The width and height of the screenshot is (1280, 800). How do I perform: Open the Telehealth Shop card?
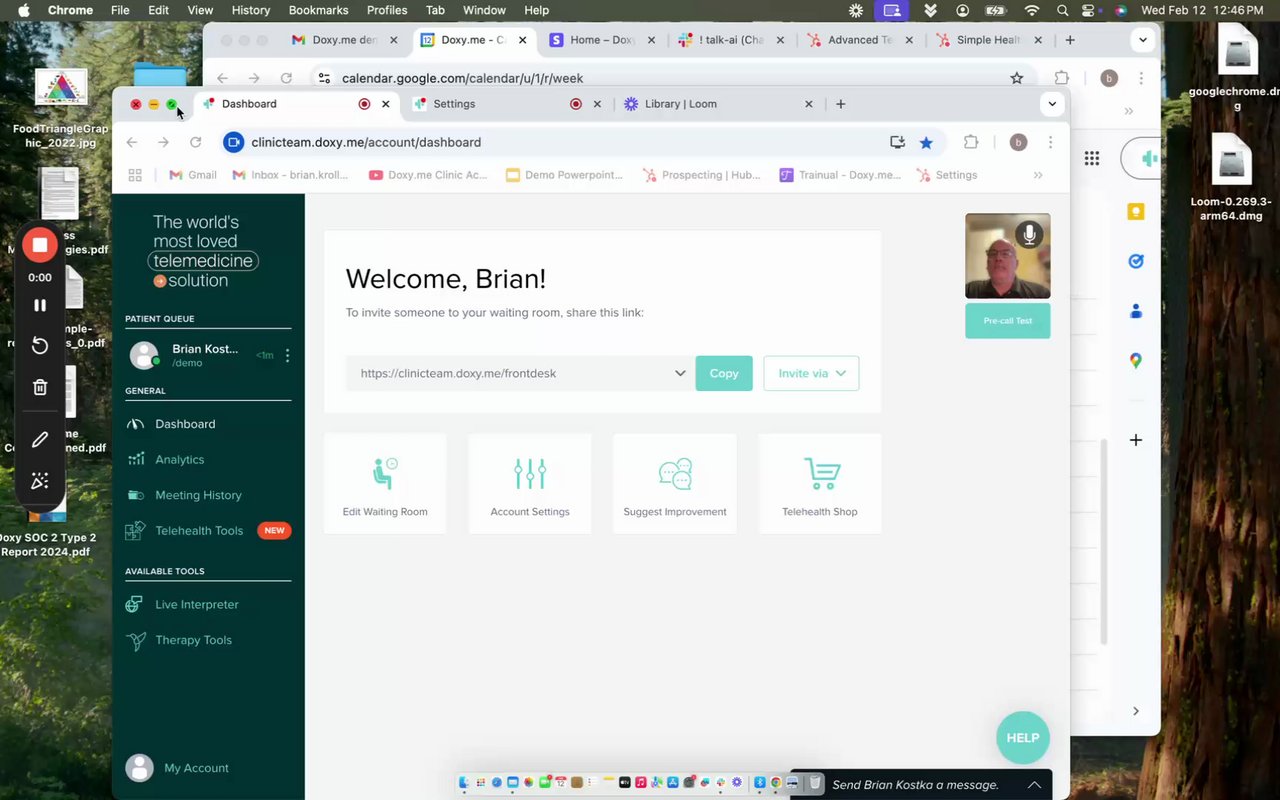[820, 484]
